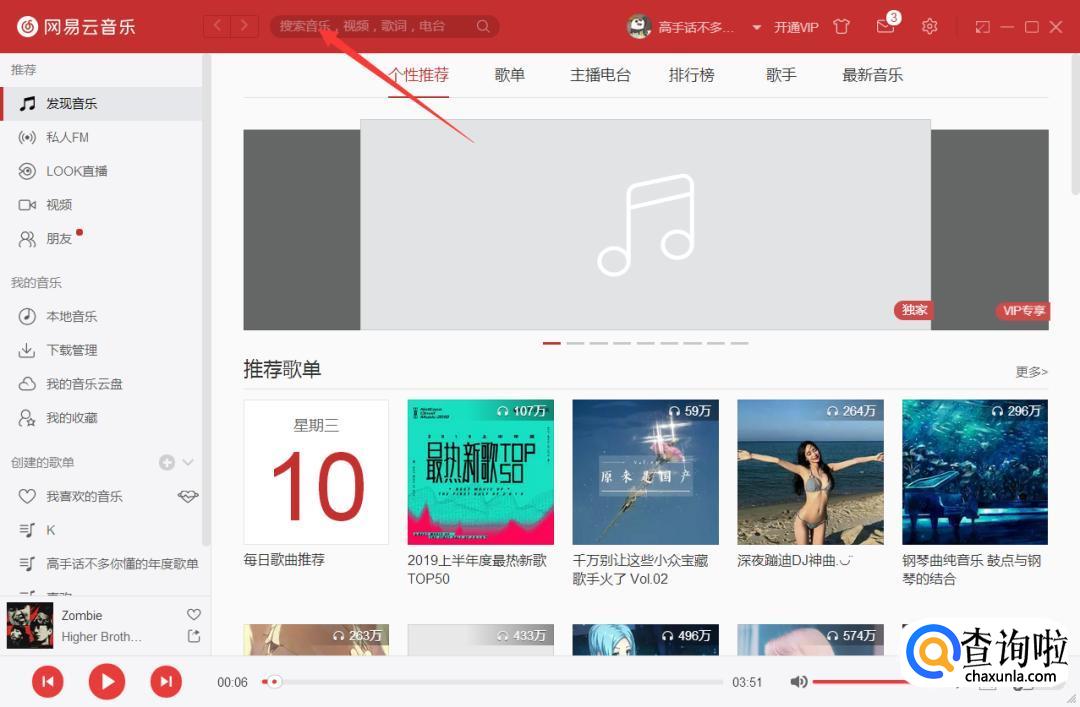Click the play button

[x=107, y=682]
